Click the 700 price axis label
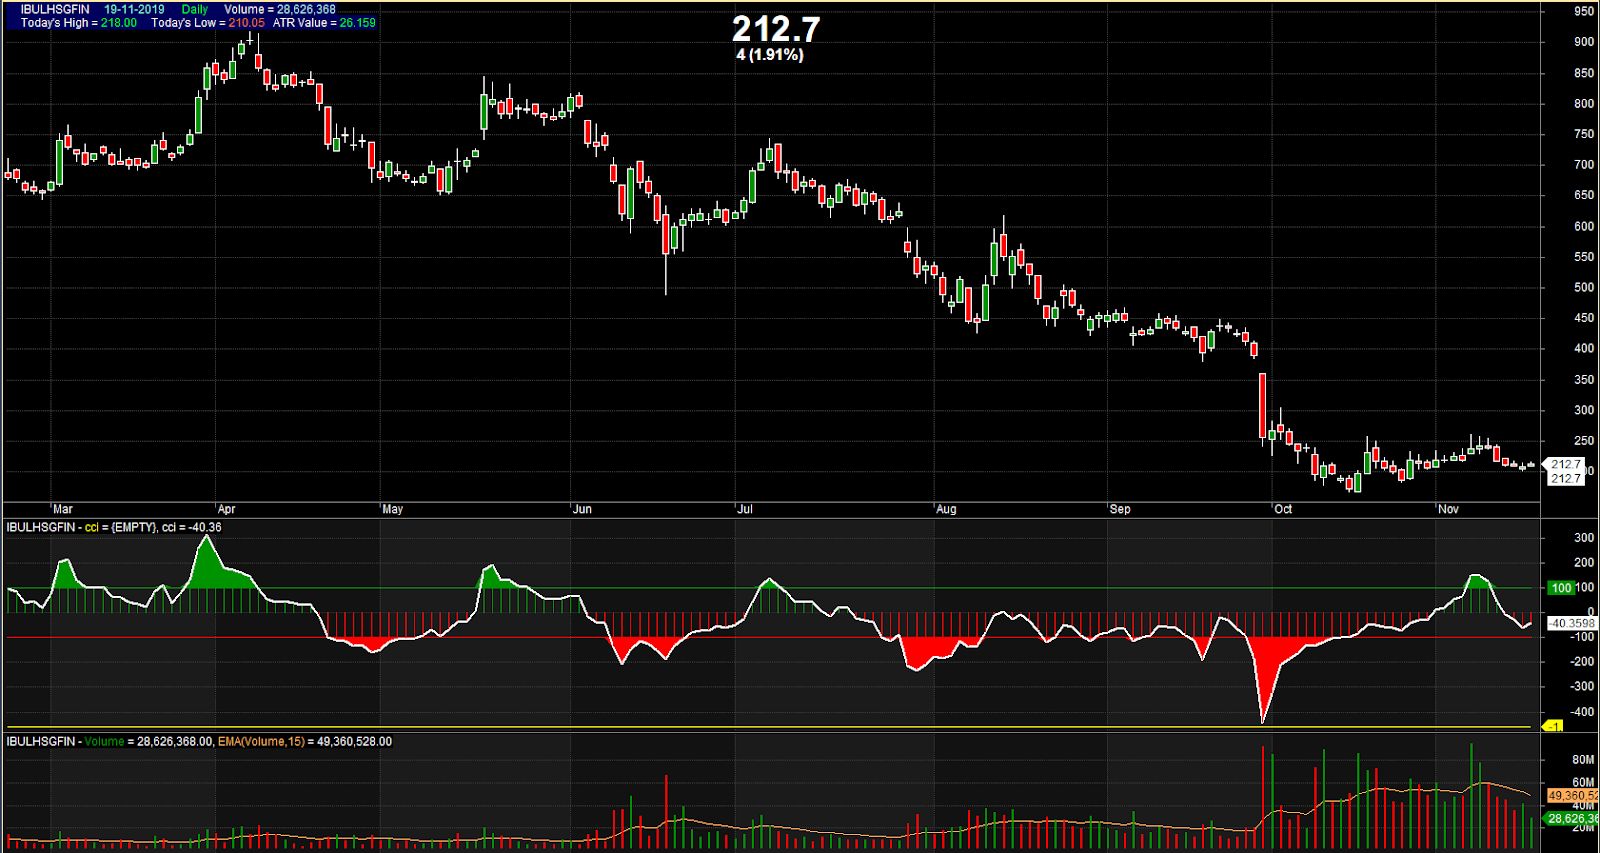This screenshot has height=853, width=1600. (1584, 165)
